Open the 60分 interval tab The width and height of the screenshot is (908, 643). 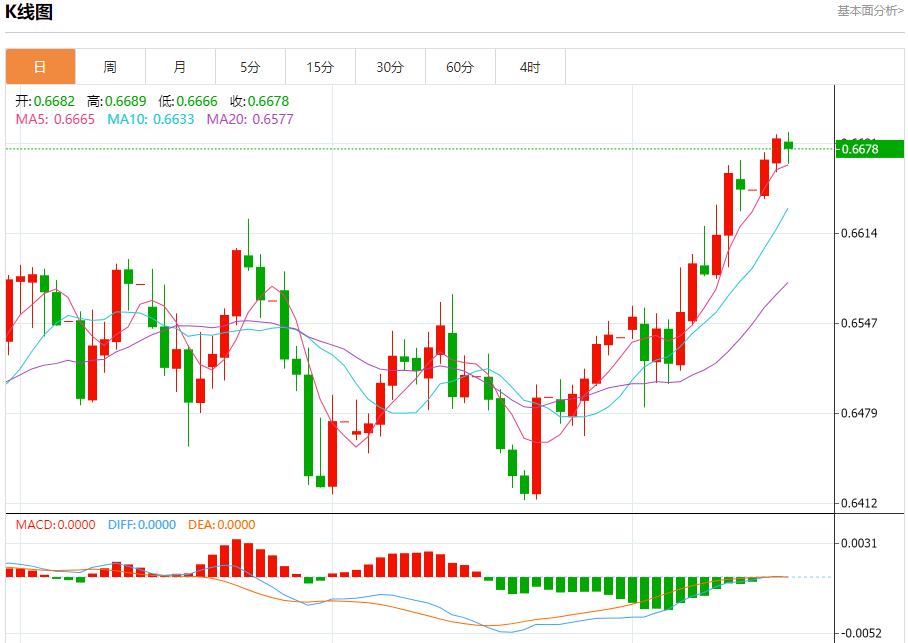point(460,67)
